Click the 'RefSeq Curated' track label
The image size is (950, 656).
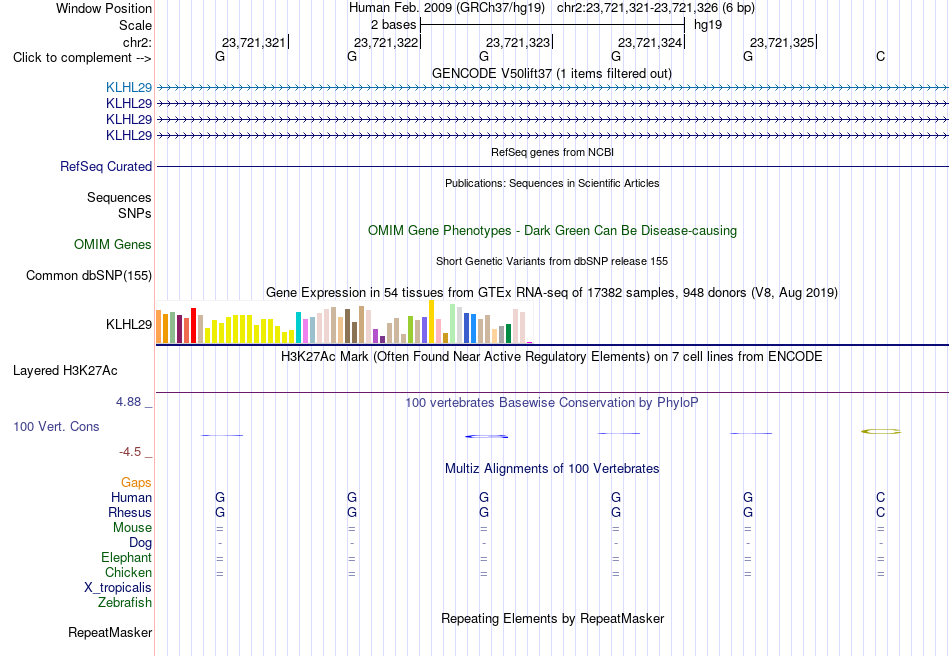click(105, 167)
